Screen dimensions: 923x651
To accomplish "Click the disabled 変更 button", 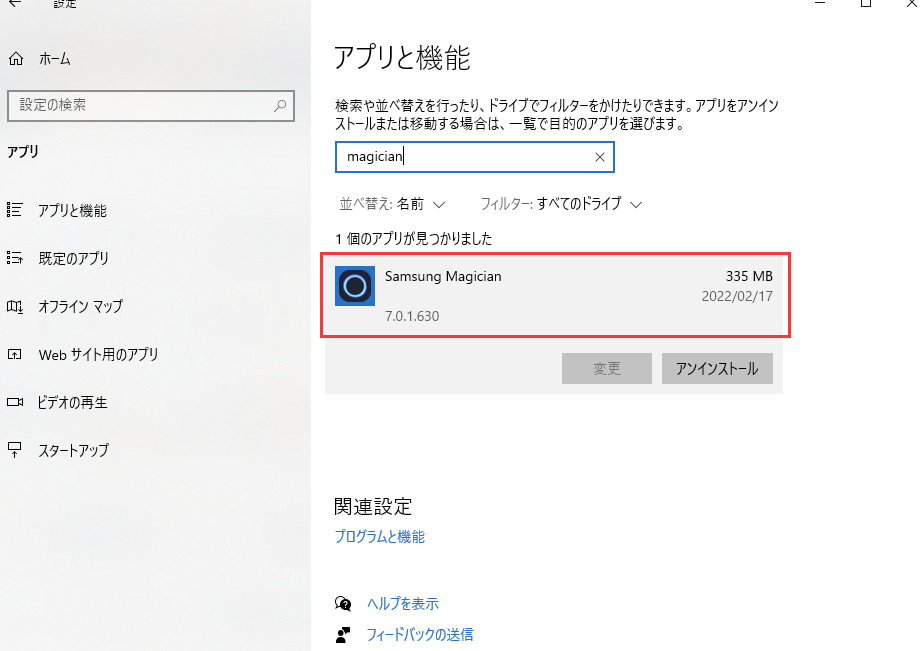I will coord(606,368).
